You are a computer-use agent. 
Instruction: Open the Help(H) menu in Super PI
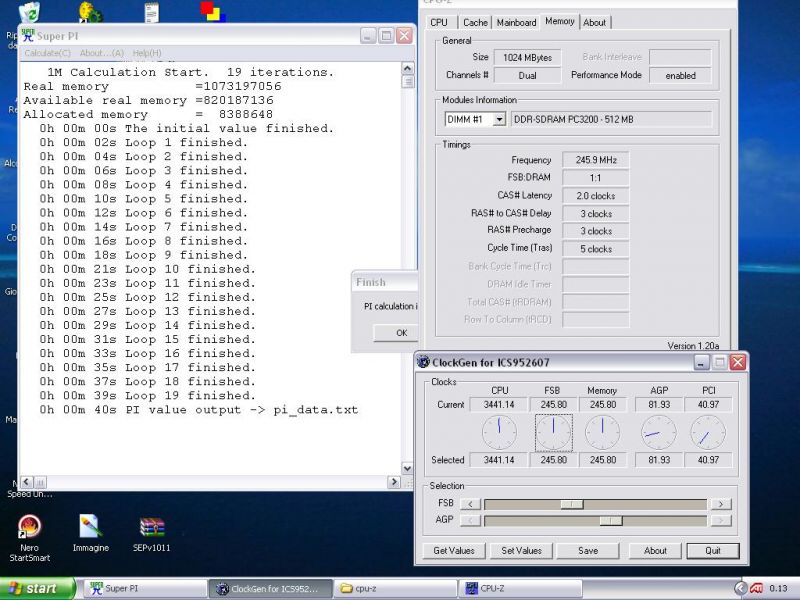(x=147, y=53)
